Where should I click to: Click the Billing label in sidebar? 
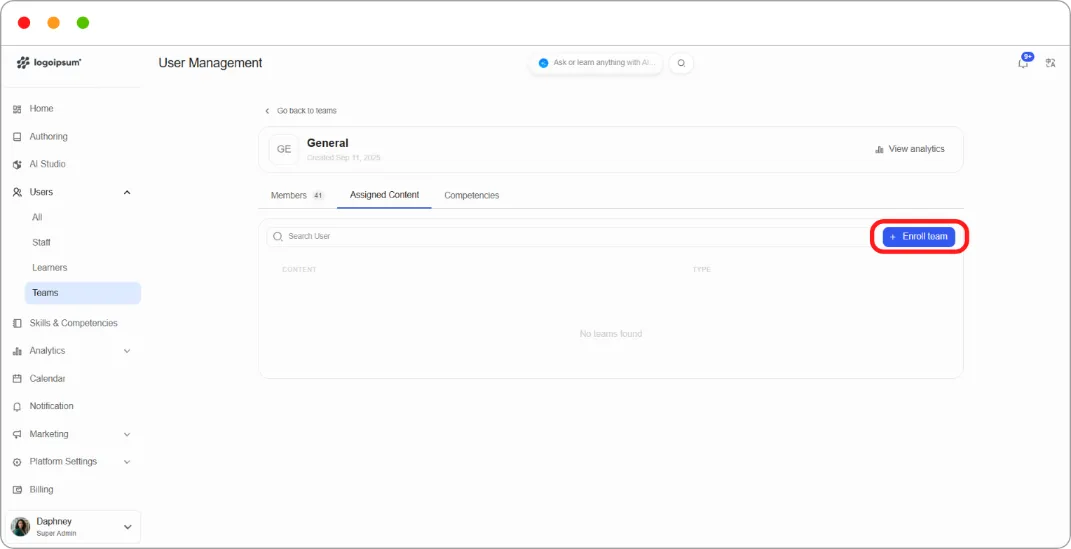tap(41, 490)
